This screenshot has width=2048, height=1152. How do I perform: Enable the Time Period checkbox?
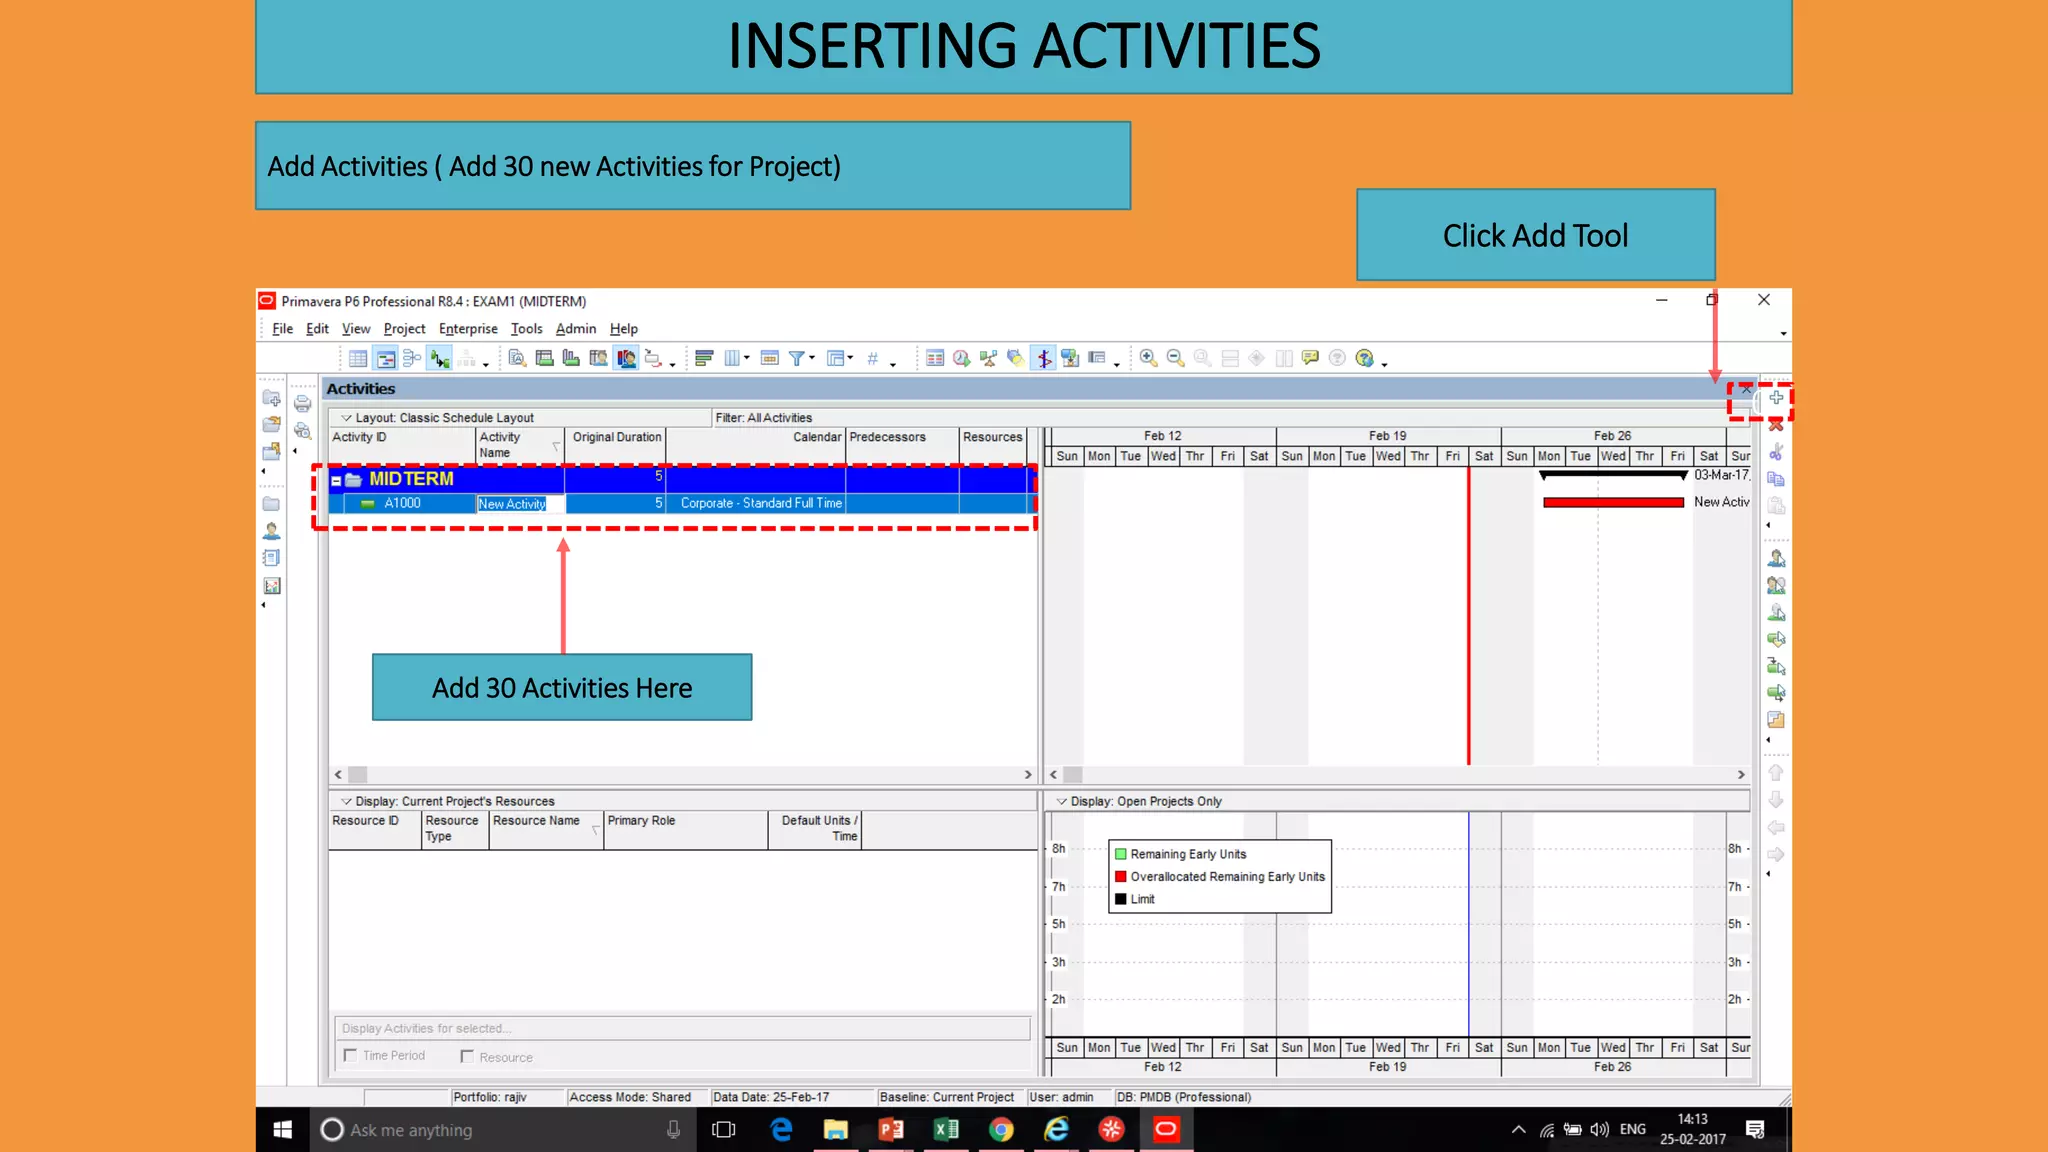pos(350,1055)
